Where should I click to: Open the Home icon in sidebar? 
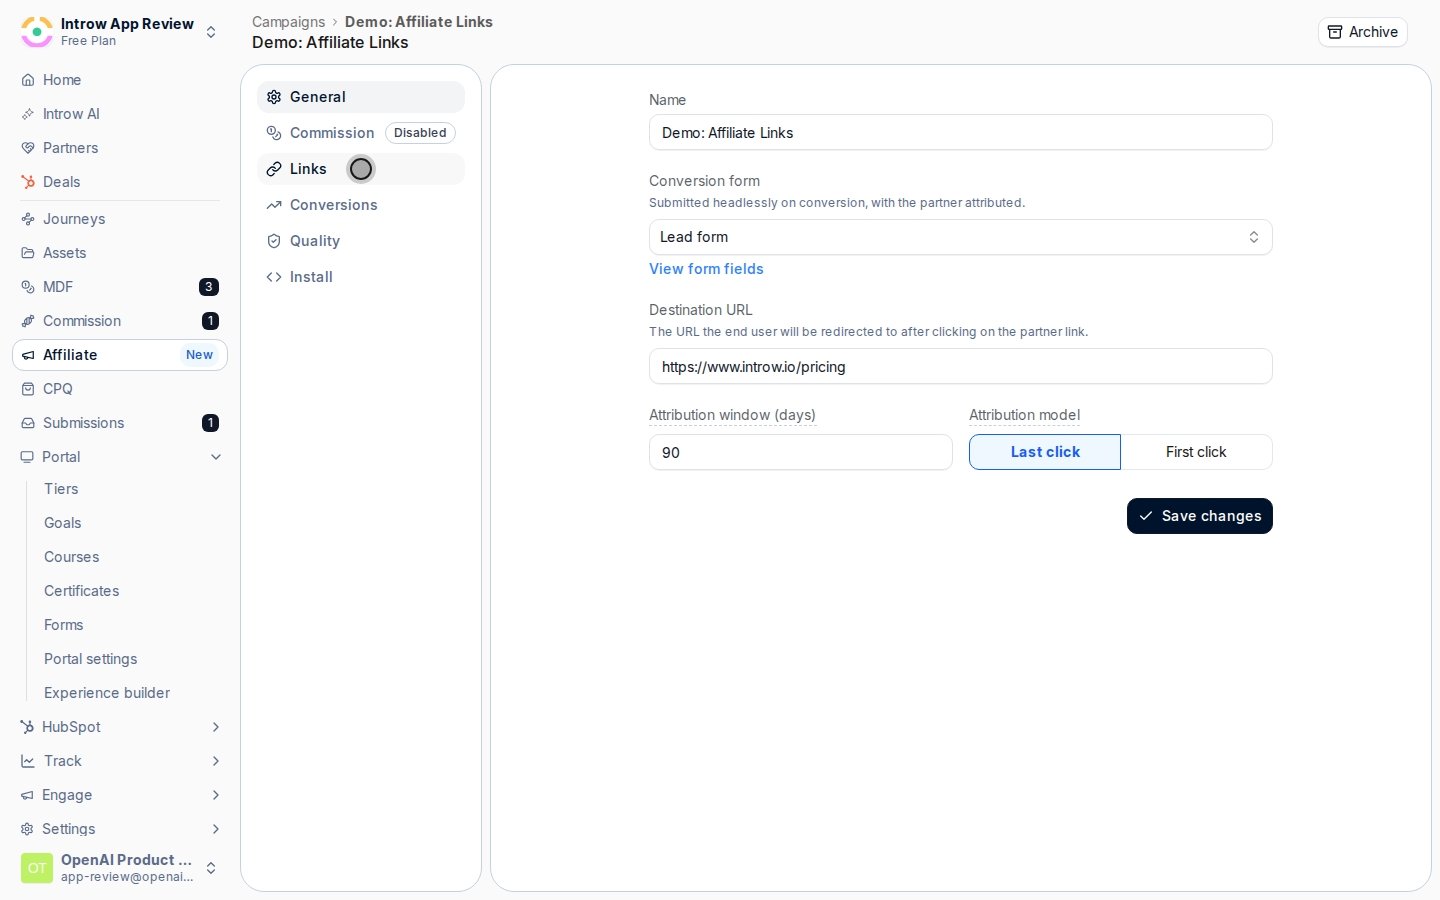pos(28,80)
